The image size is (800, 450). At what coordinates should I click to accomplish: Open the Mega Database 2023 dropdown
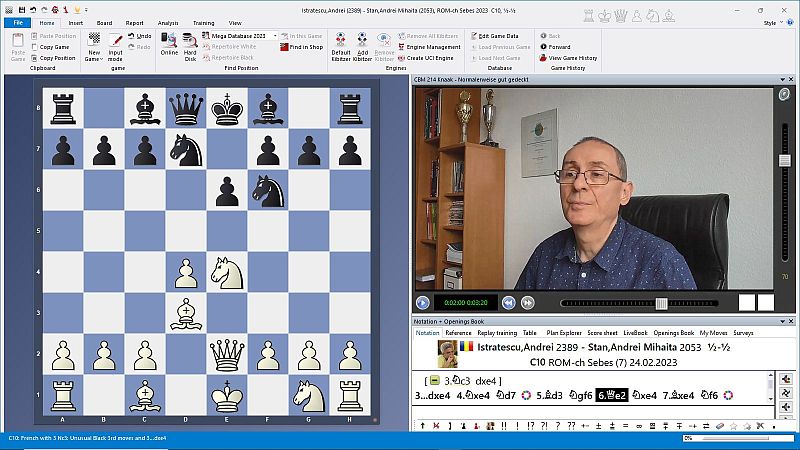274,35
